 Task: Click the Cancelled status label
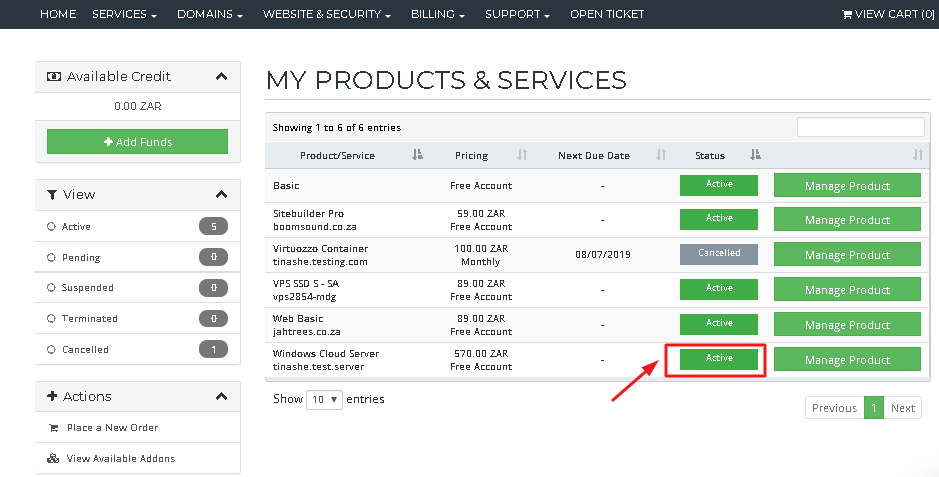click(719, 254)
